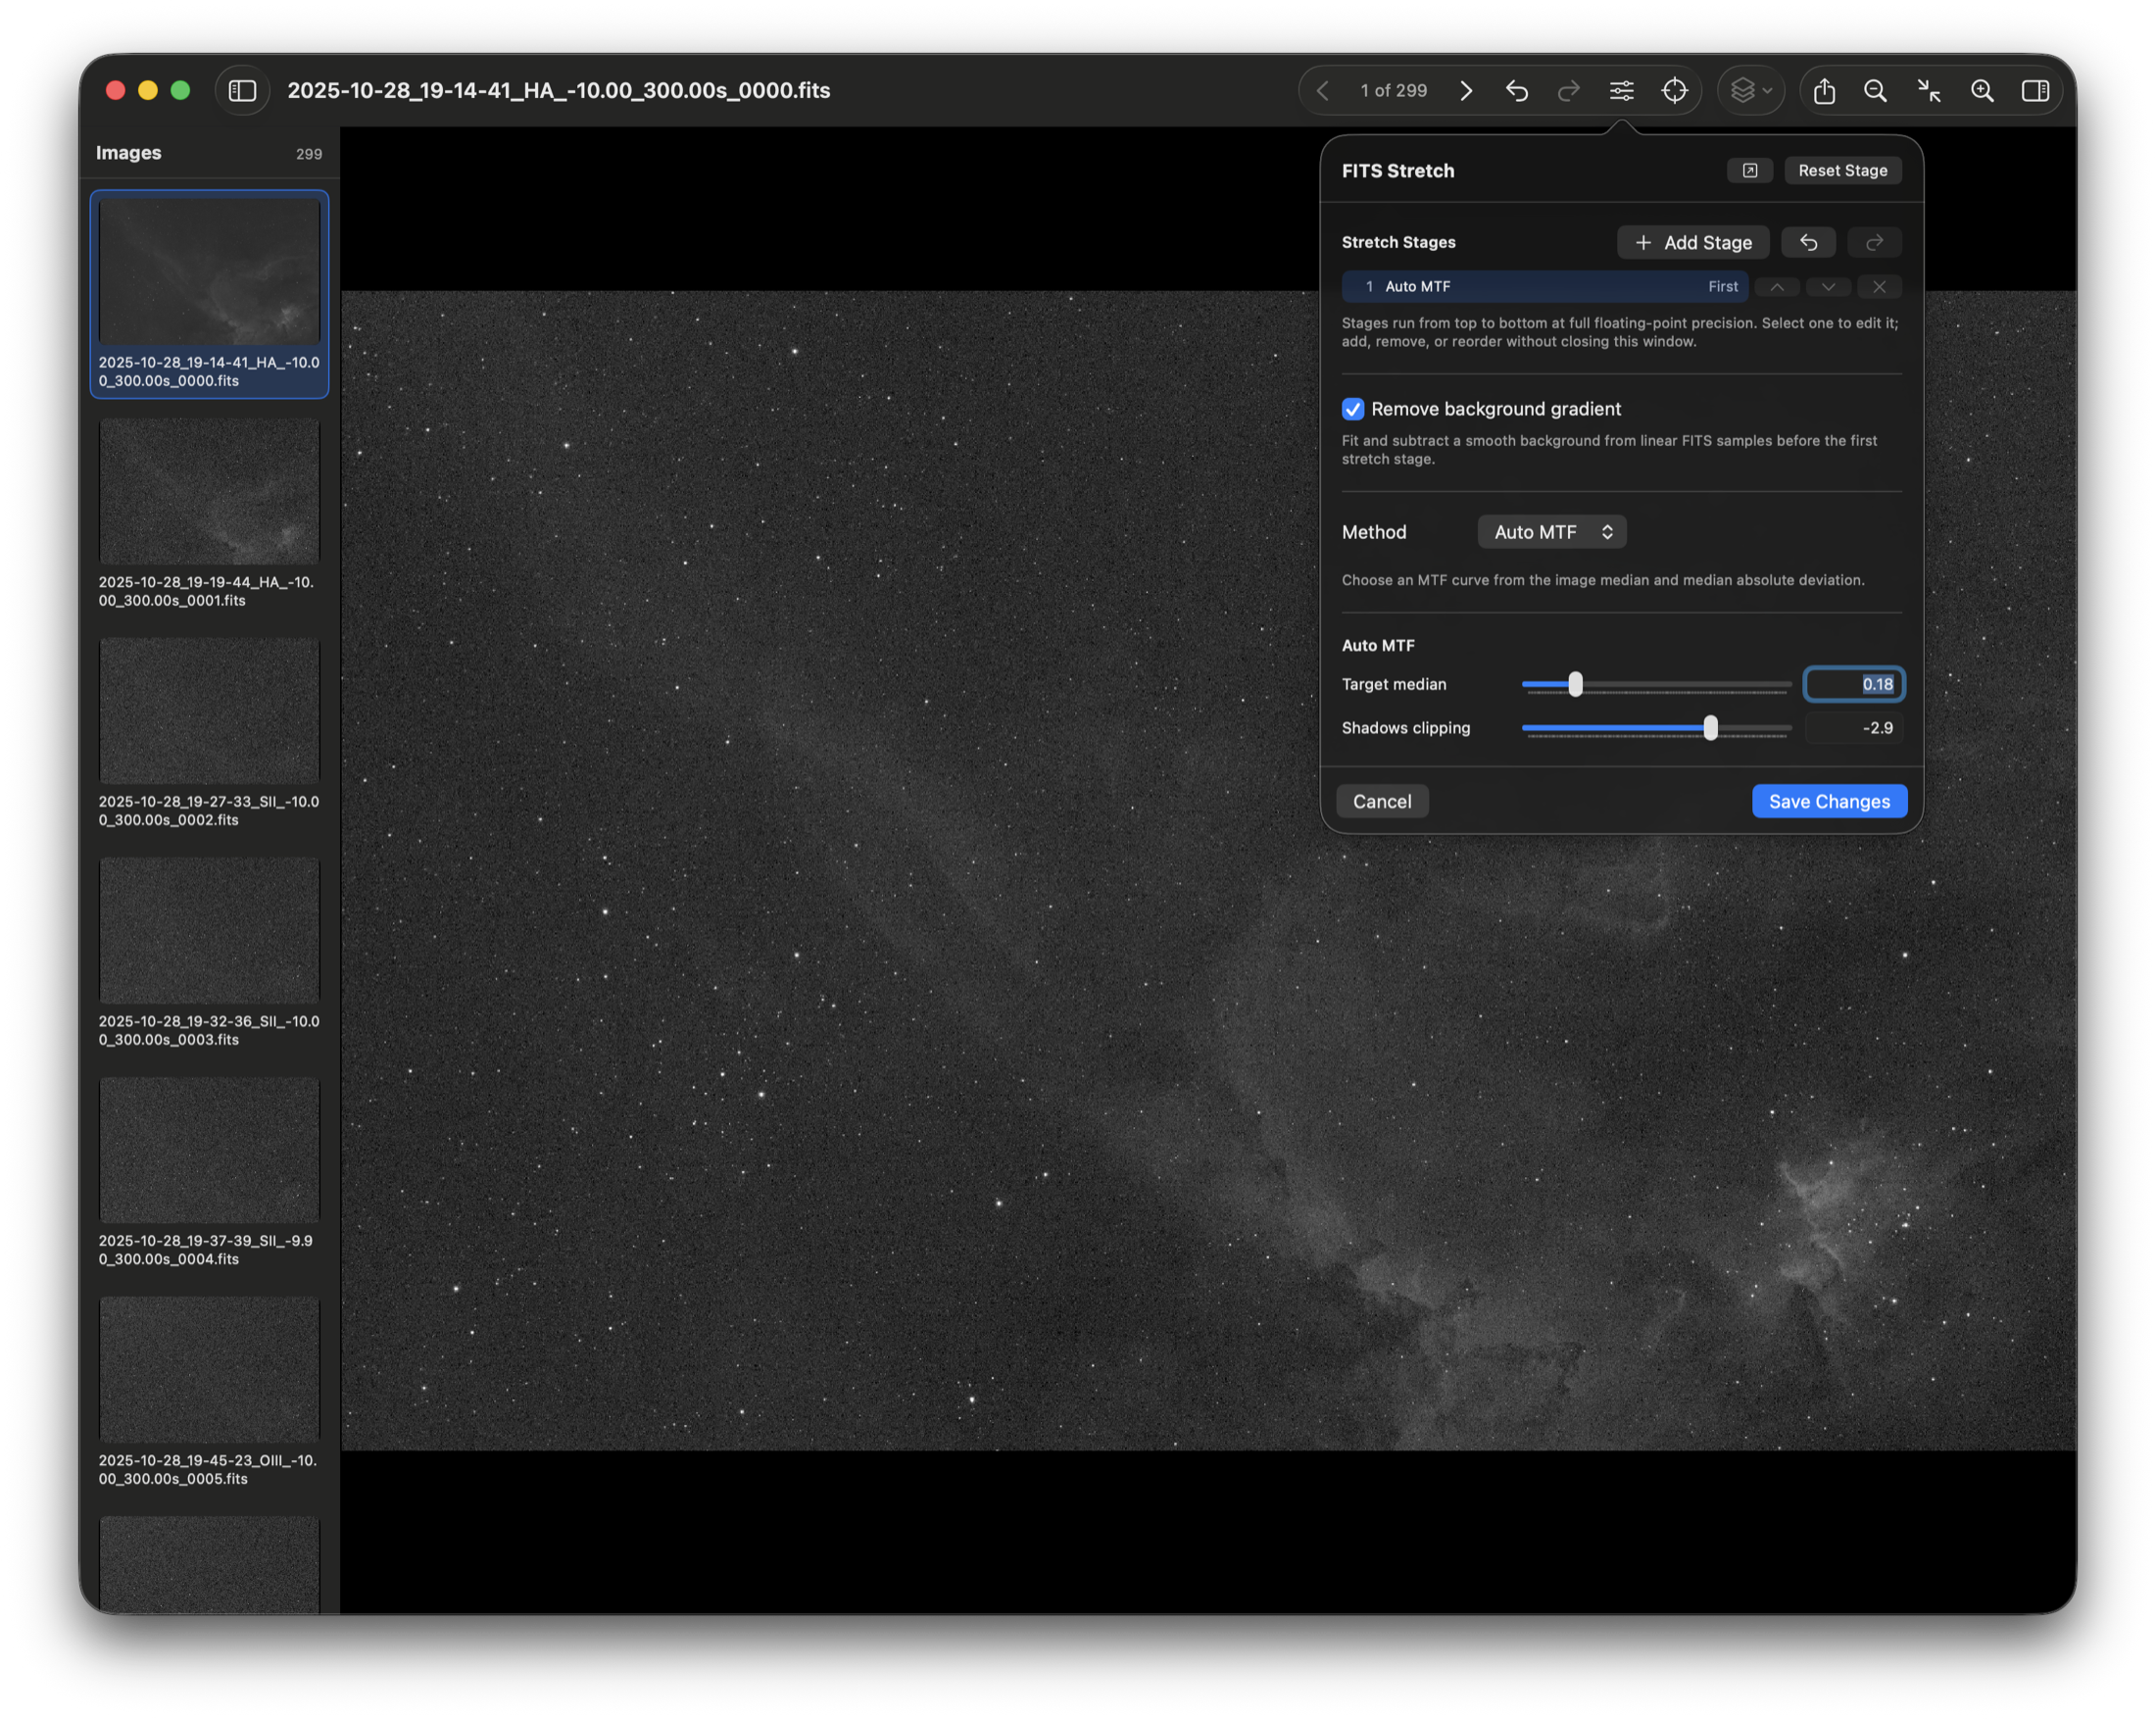Open the Method dropdown

pos(1552,532)
